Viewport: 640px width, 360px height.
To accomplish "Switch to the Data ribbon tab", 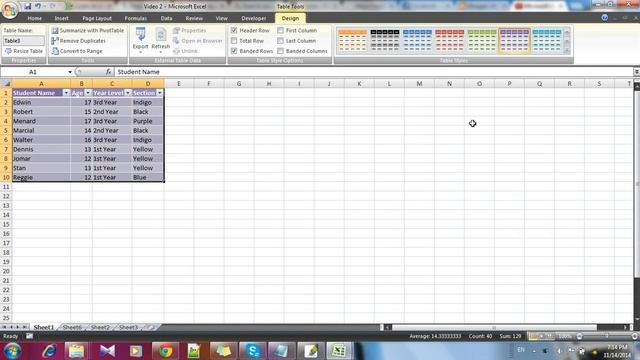I will coord(167,18).
